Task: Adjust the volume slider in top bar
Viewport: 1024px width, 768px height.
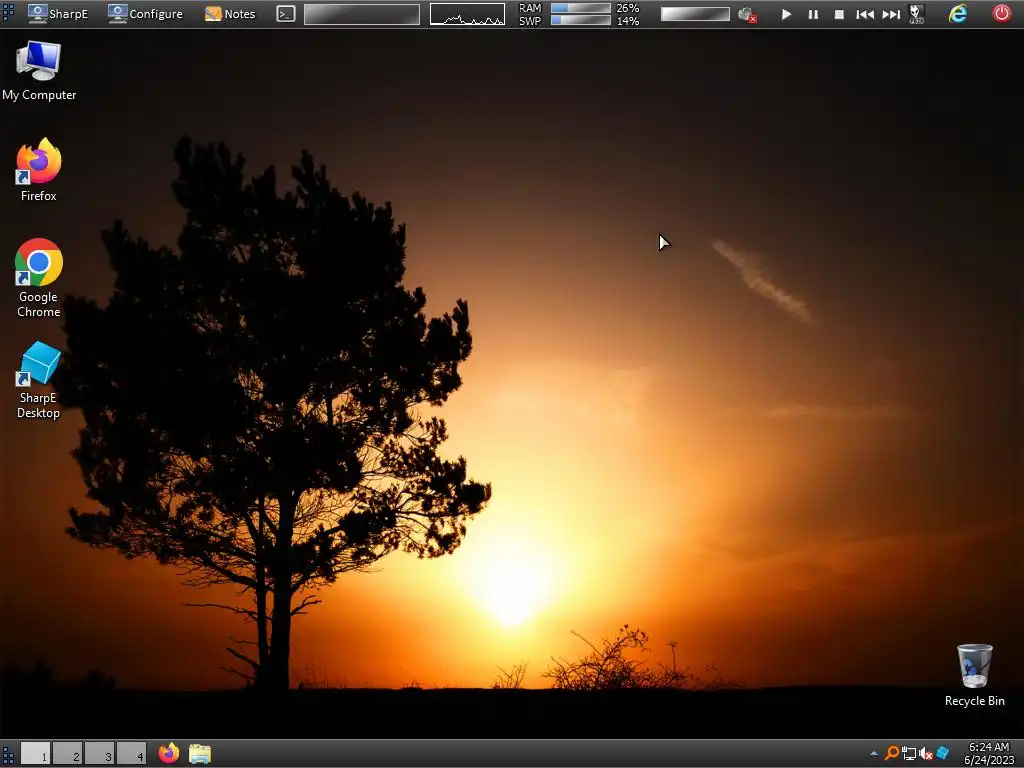Action: (x=695, y=14)
